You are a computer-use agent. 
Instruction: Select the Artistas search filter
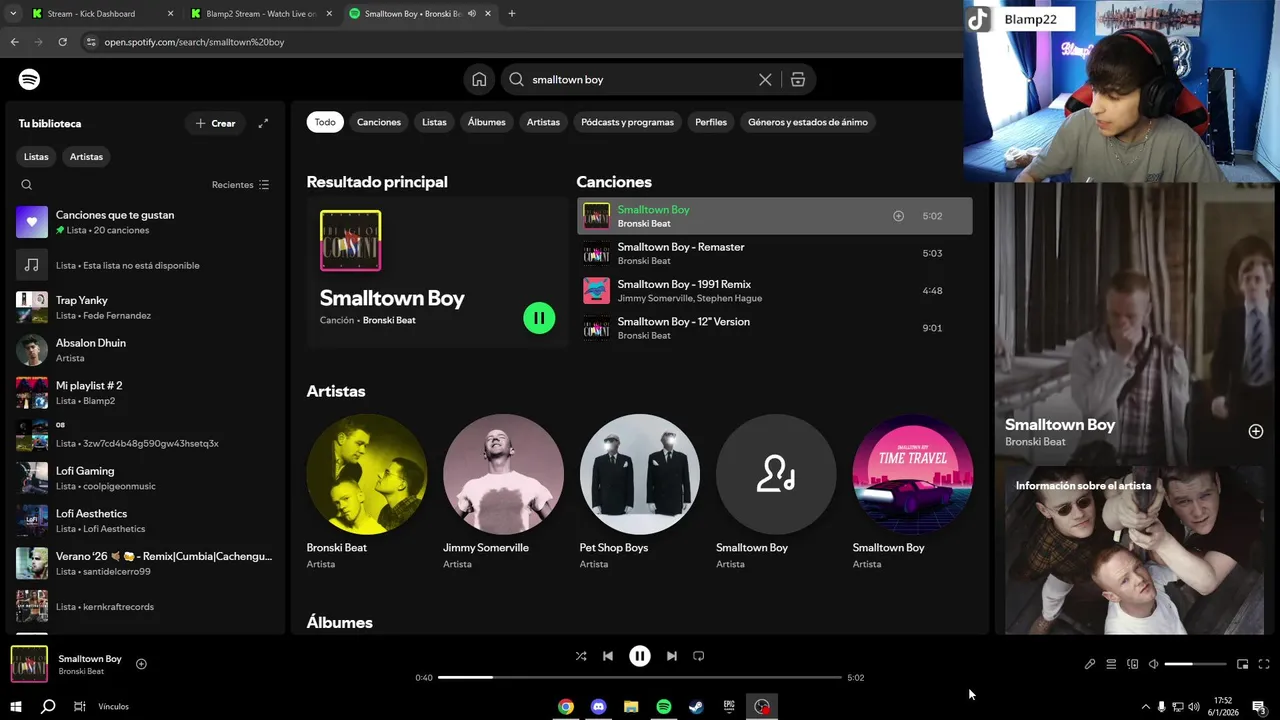pyautogui.click(x=543, y=122)
